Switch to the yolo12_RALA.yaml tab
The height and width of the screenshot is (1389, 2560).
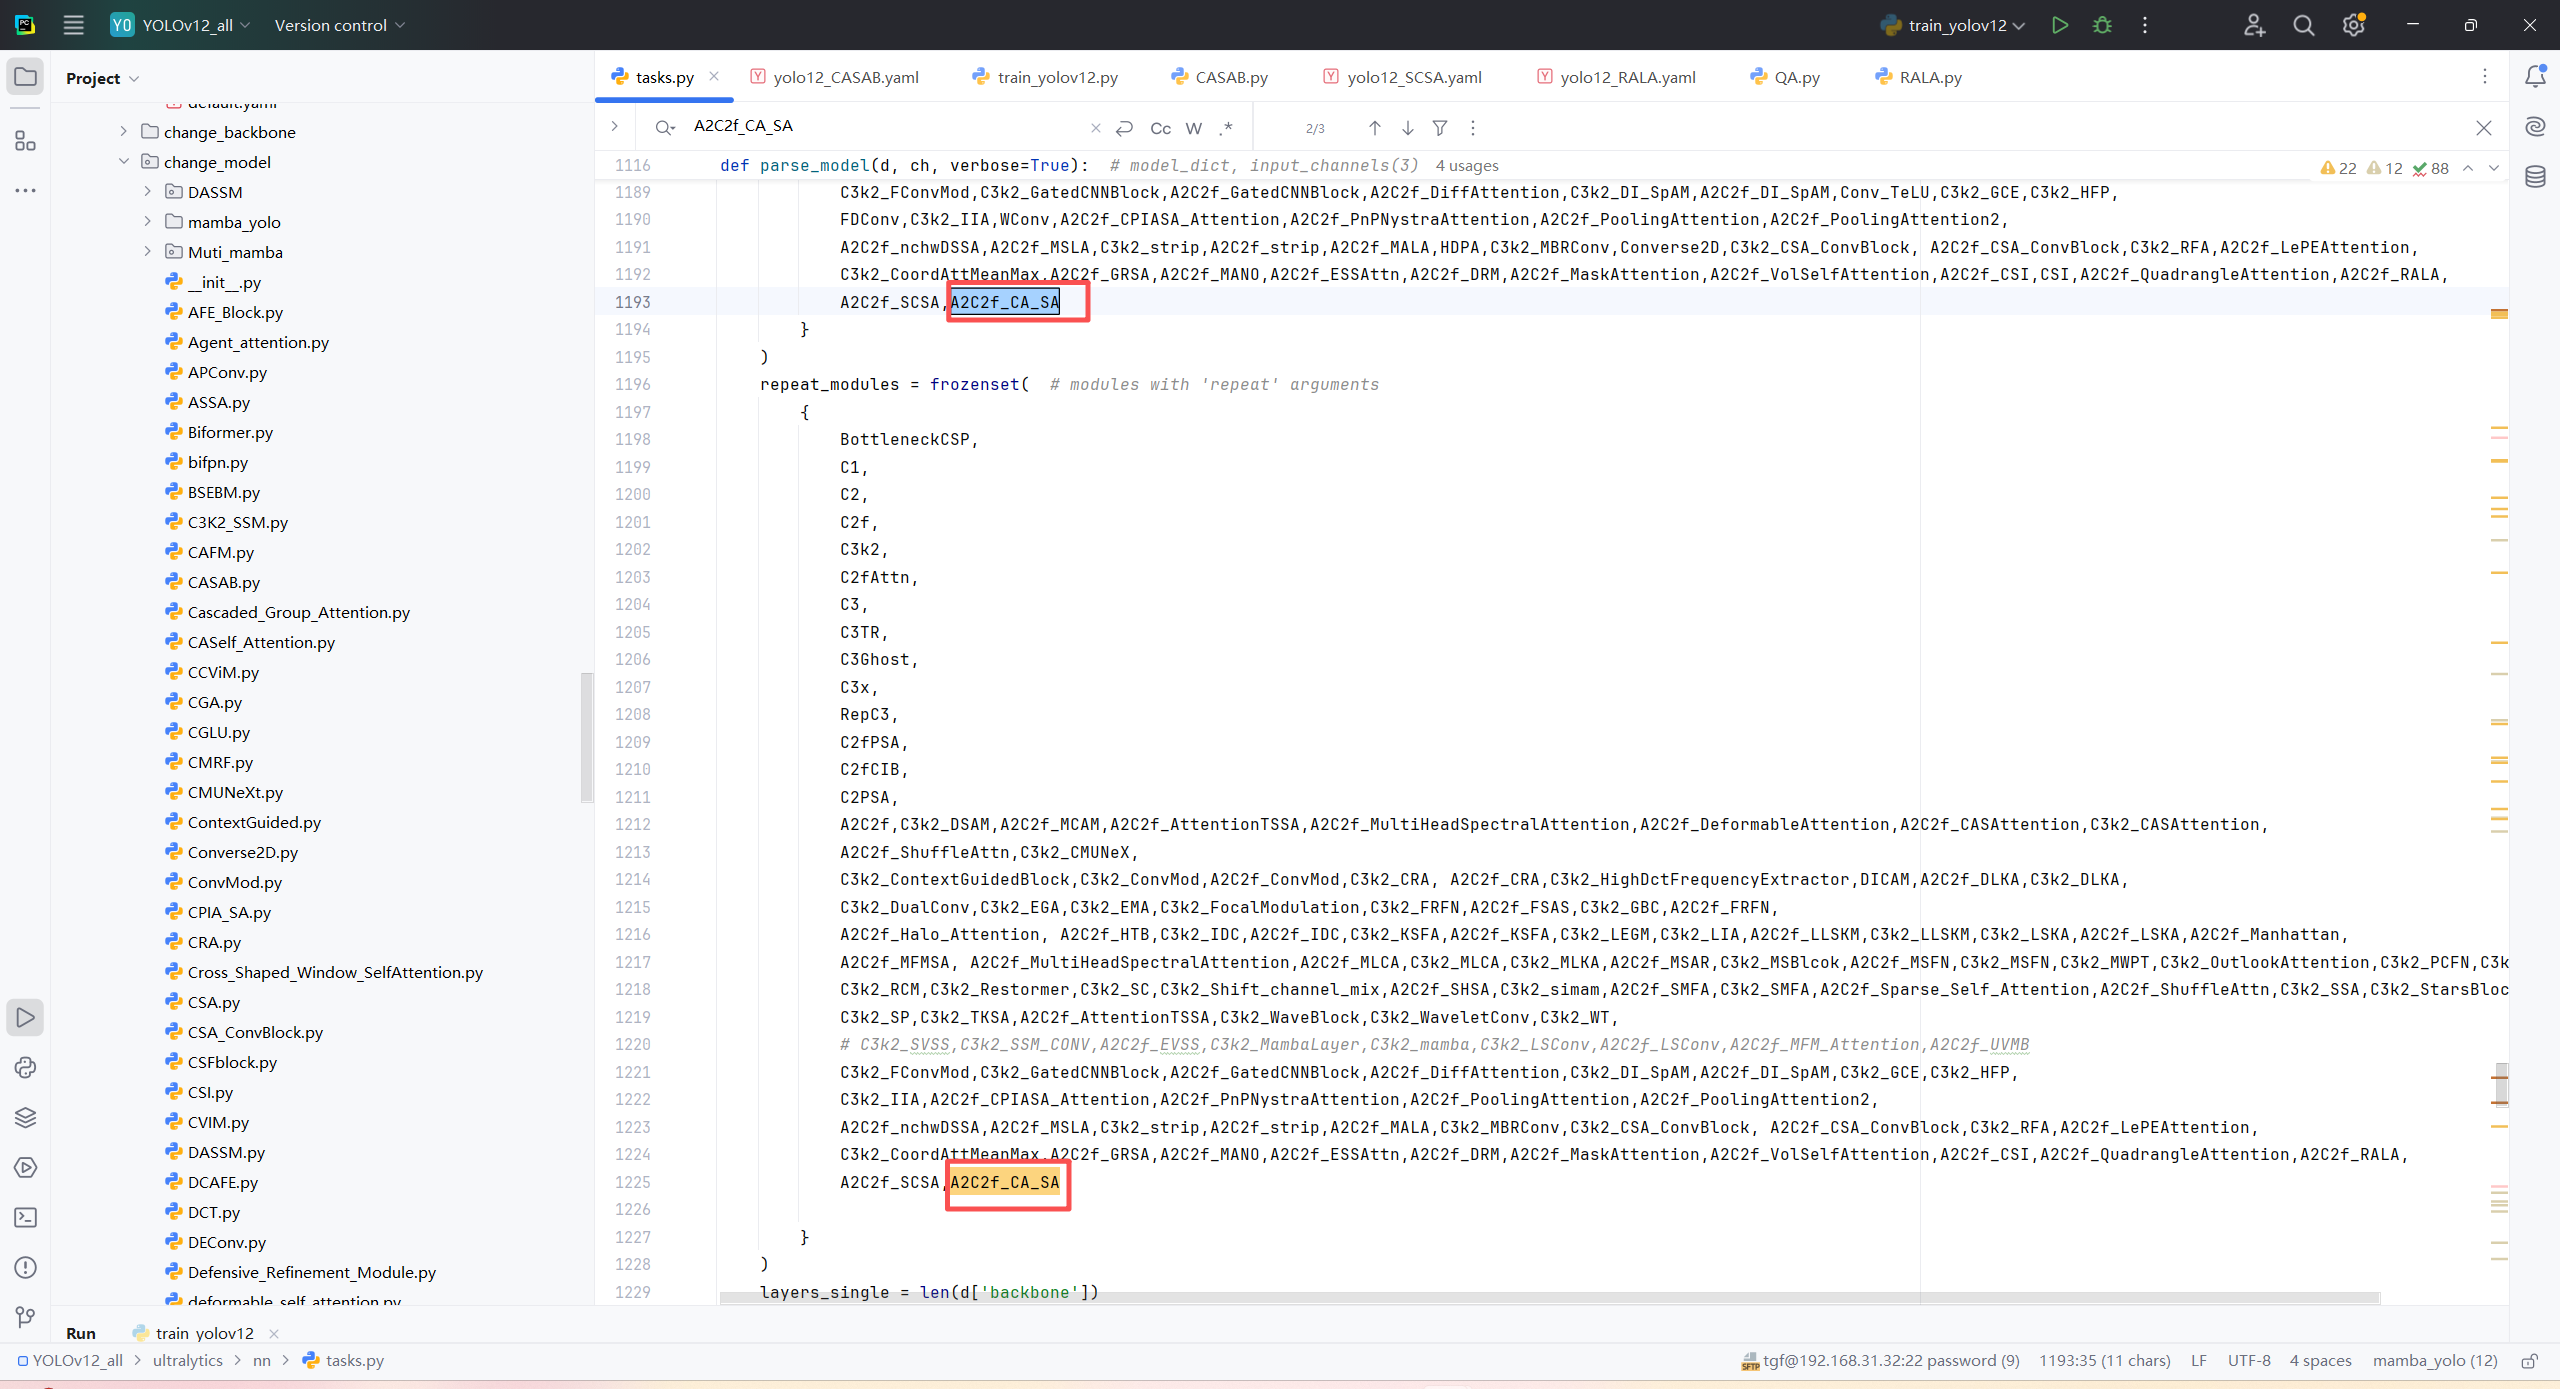(x=1626, y=77)
